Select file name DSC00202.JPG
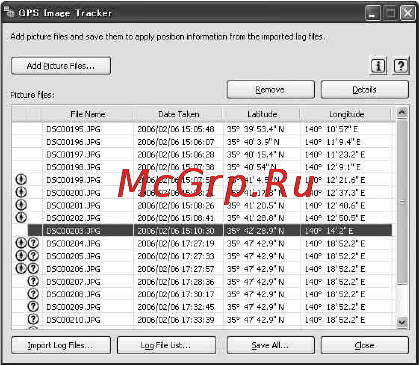 coord(73,218)
